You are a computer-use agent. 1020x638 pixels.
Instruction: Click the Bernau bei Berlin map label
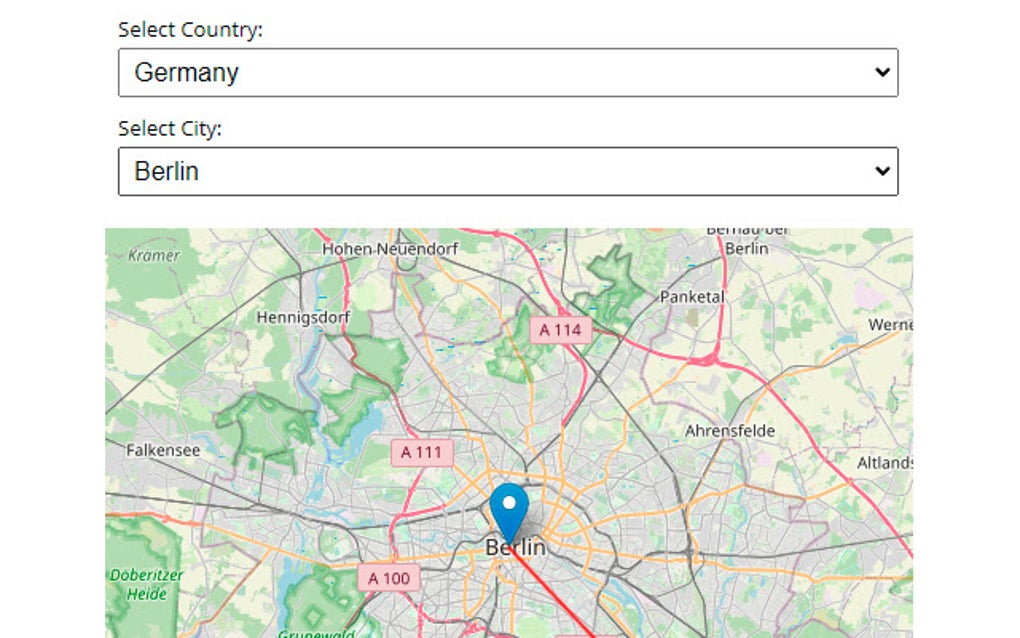tap(746, 238)
